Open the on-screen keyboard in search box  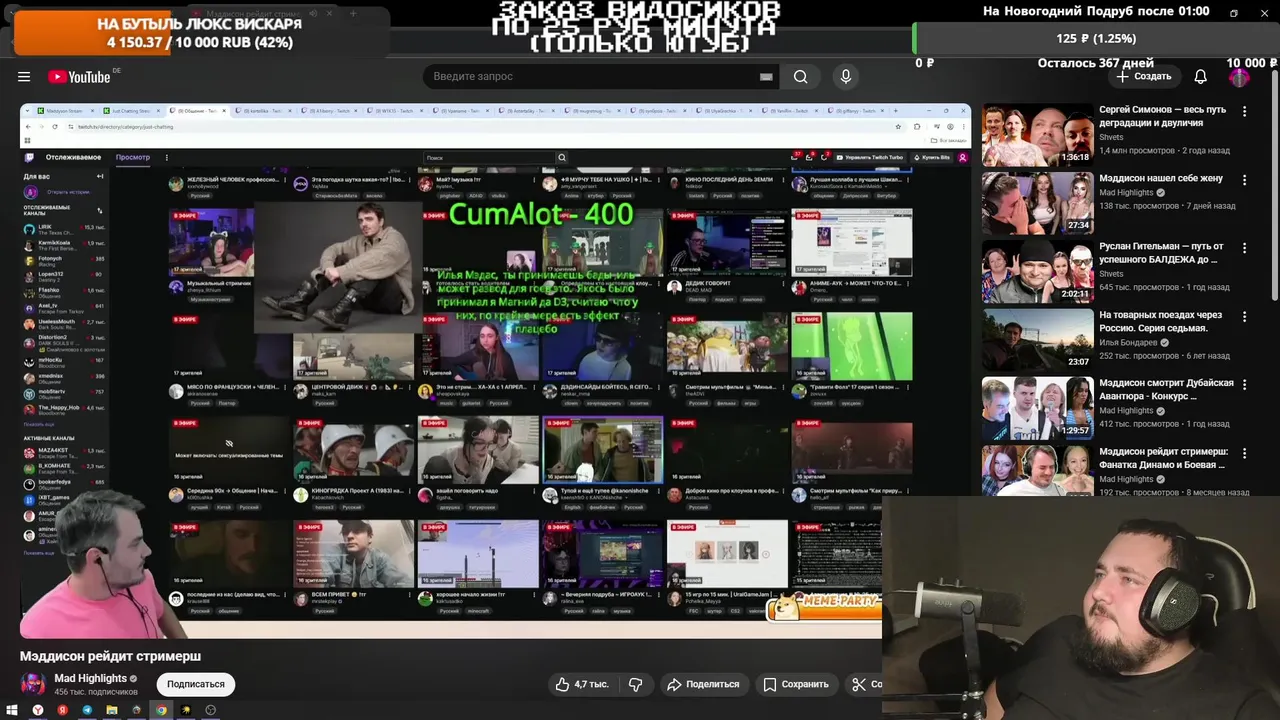pyautogui.click(x=766, y=77)
